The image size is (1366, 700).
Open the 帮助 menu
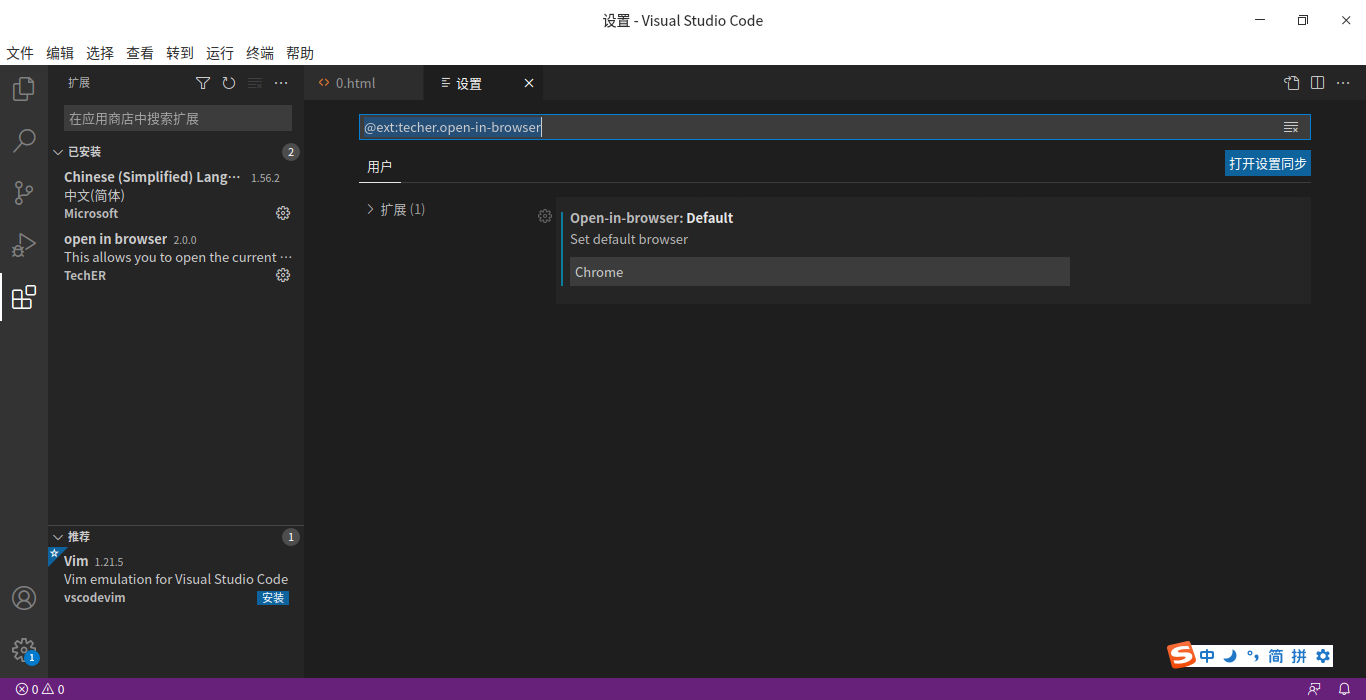300,53
